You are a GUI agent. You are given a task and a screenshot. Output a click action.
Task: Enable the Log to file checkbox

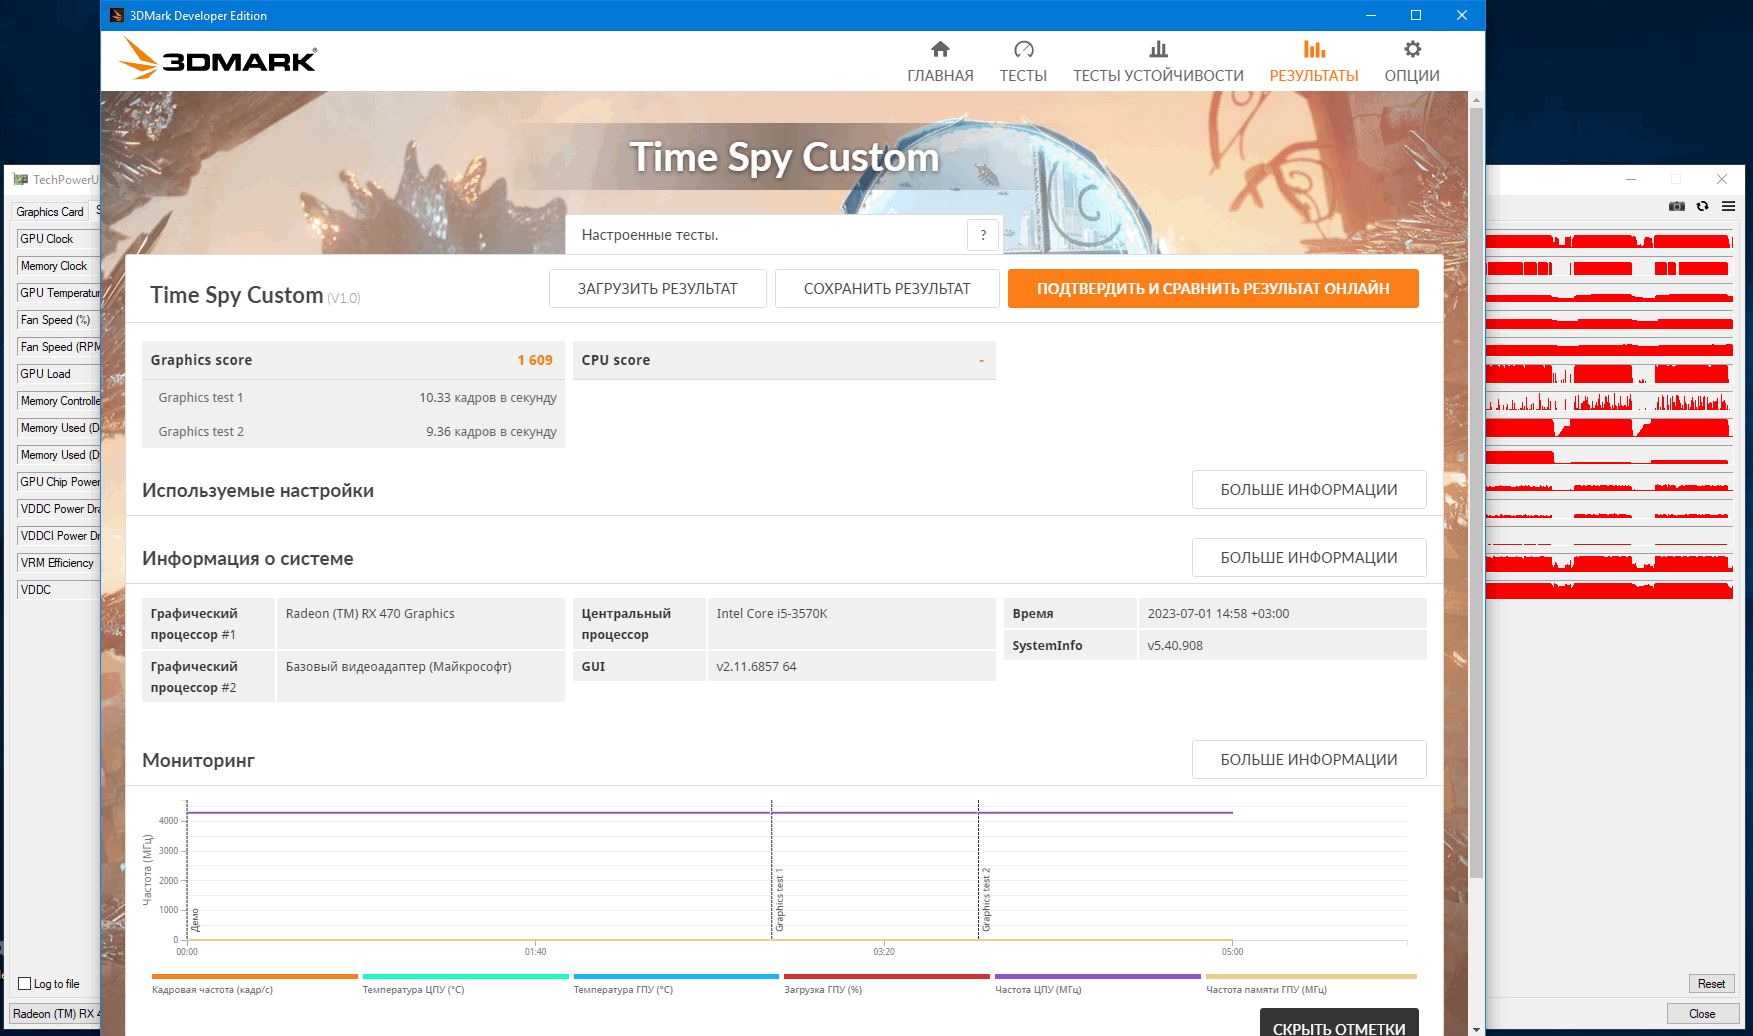pyautogui.click(x=25, y=984)
